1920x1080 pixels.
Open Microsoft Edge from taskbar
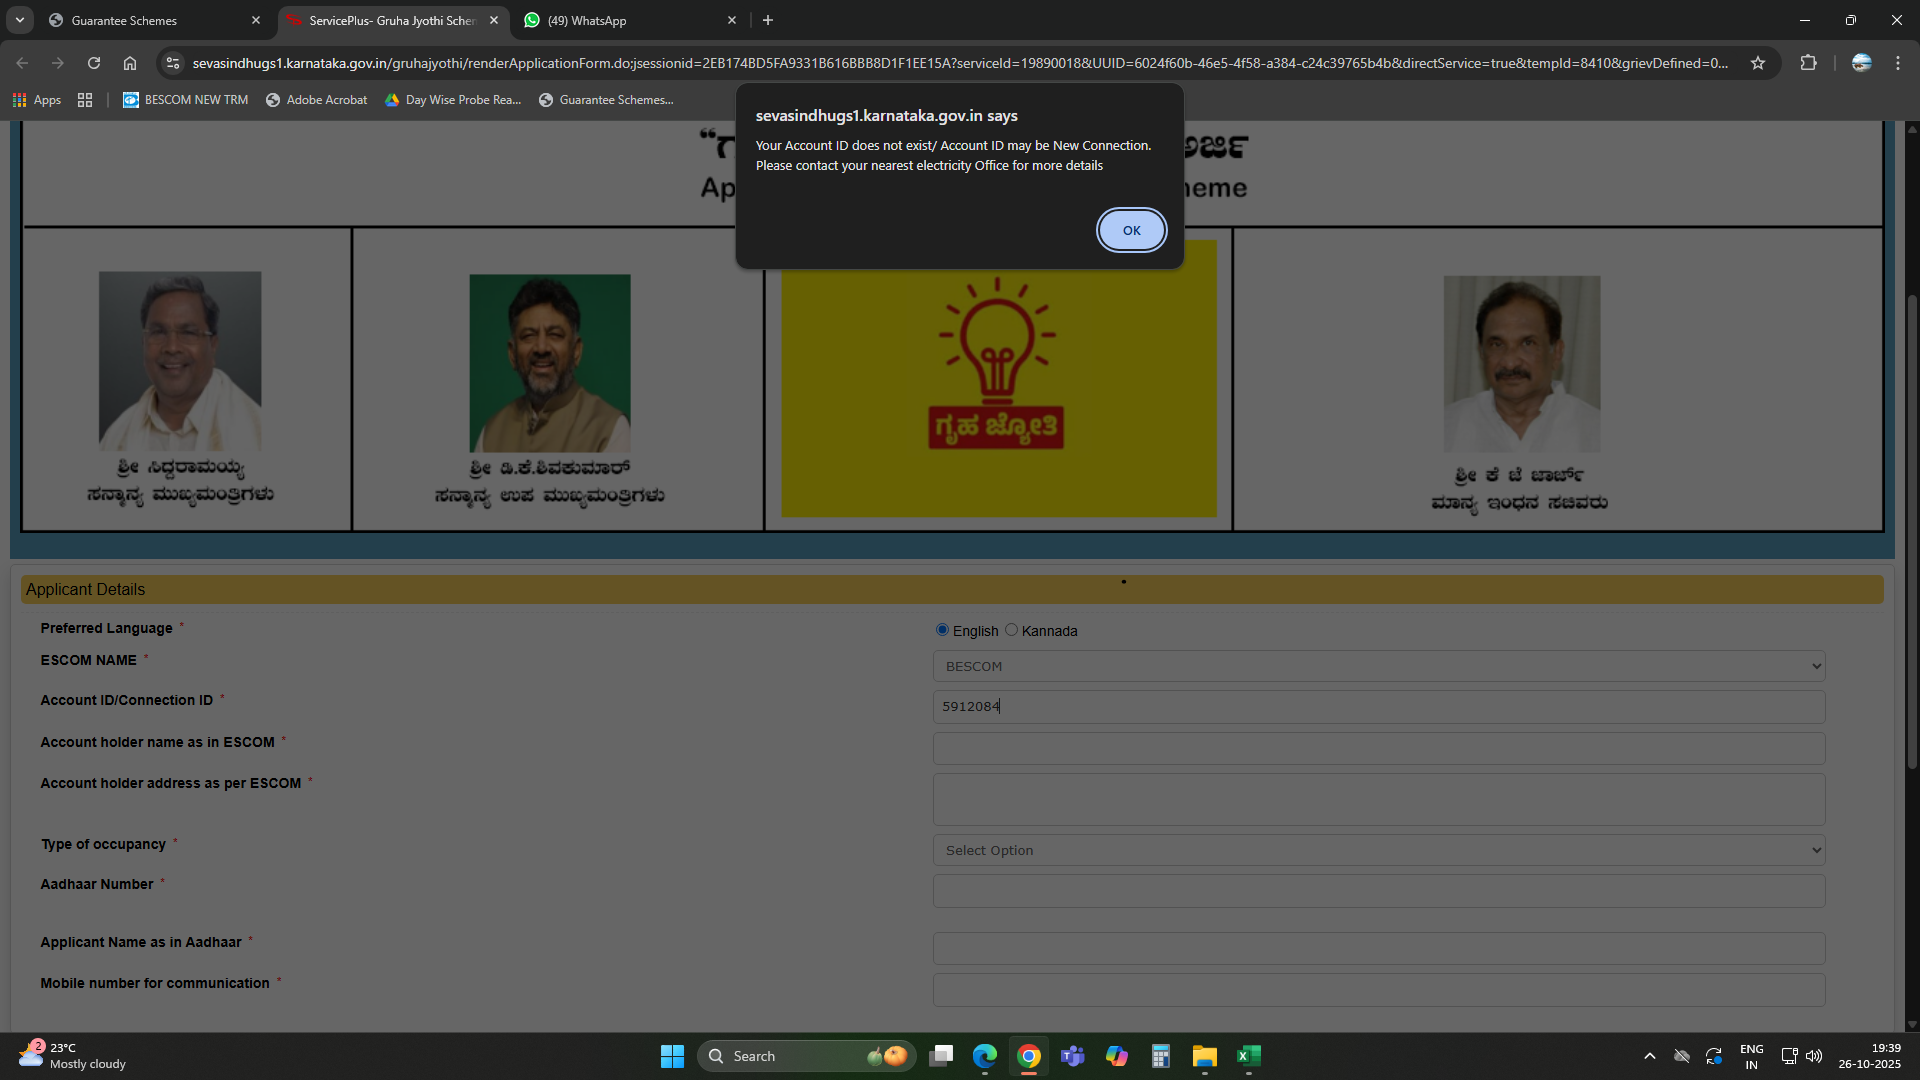(985, 1056)
